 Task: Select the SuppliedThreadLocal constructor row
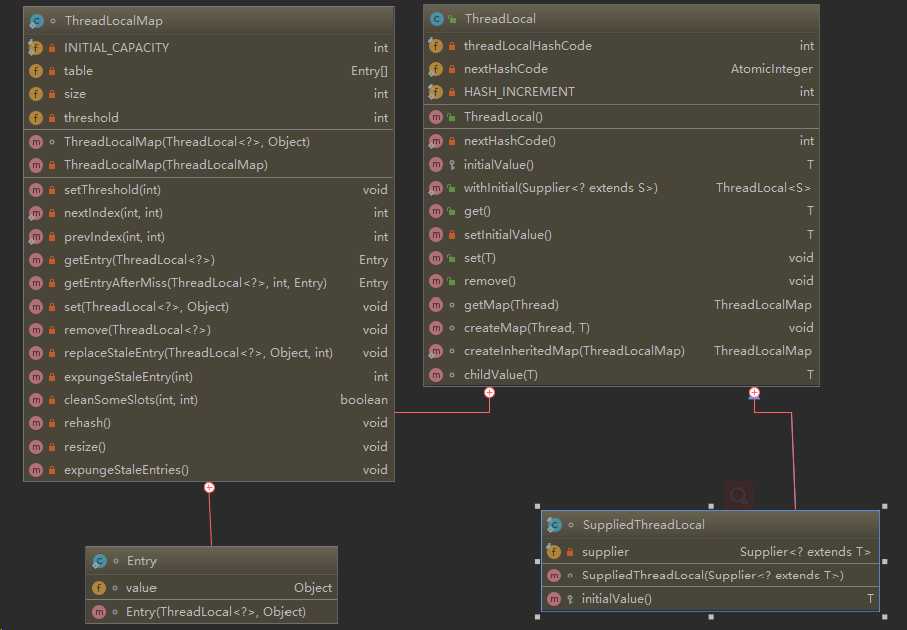click(x=710, y=576)
